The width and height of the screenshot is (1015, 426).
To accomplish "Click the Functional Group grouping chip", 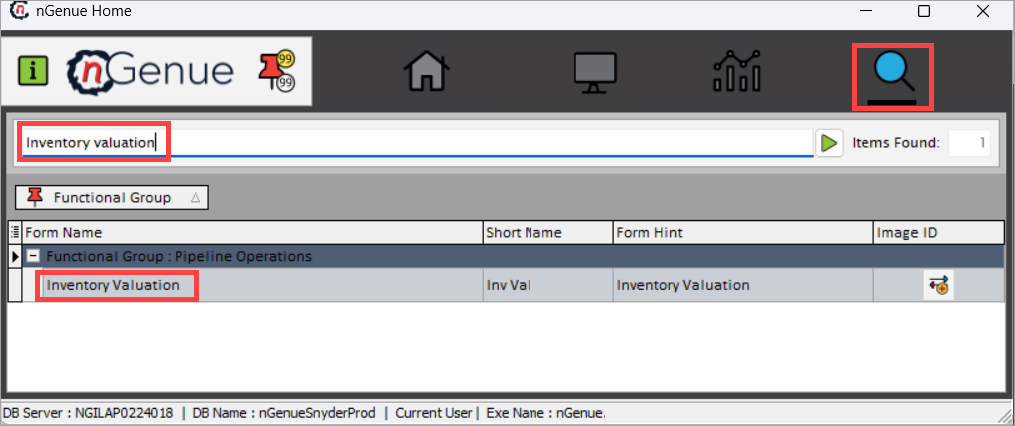I will point(111,198).
